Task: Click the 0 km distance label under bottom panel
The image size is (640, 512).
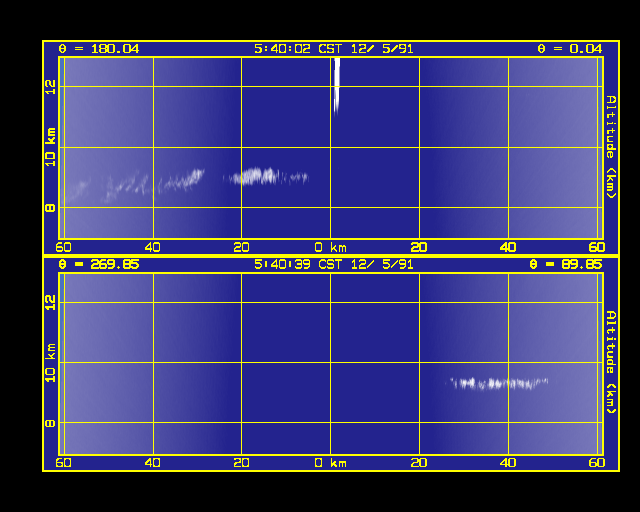Action: [331, 463]
